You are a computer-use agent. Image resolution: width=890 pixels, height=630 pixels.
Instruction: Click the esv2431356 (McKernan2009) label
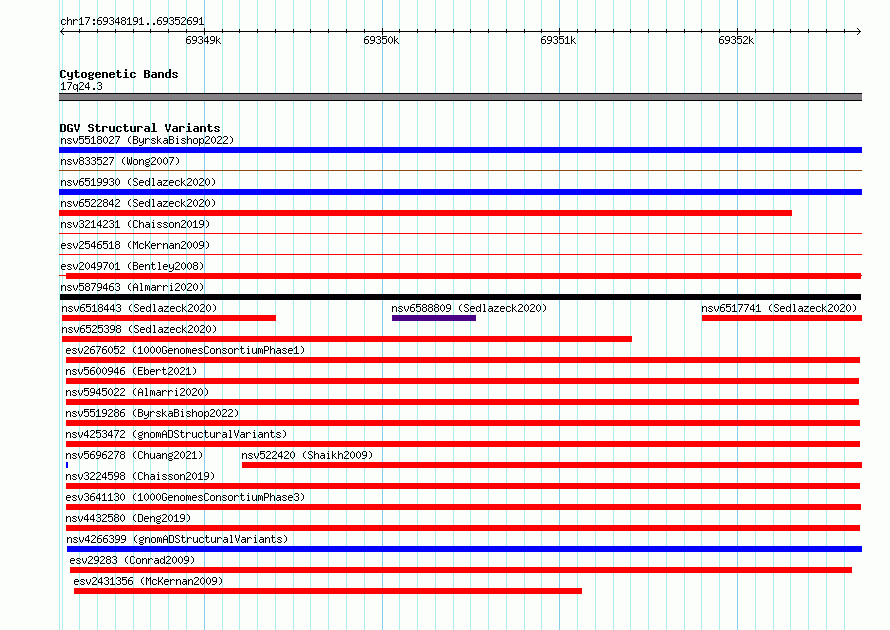click(148, 581)
